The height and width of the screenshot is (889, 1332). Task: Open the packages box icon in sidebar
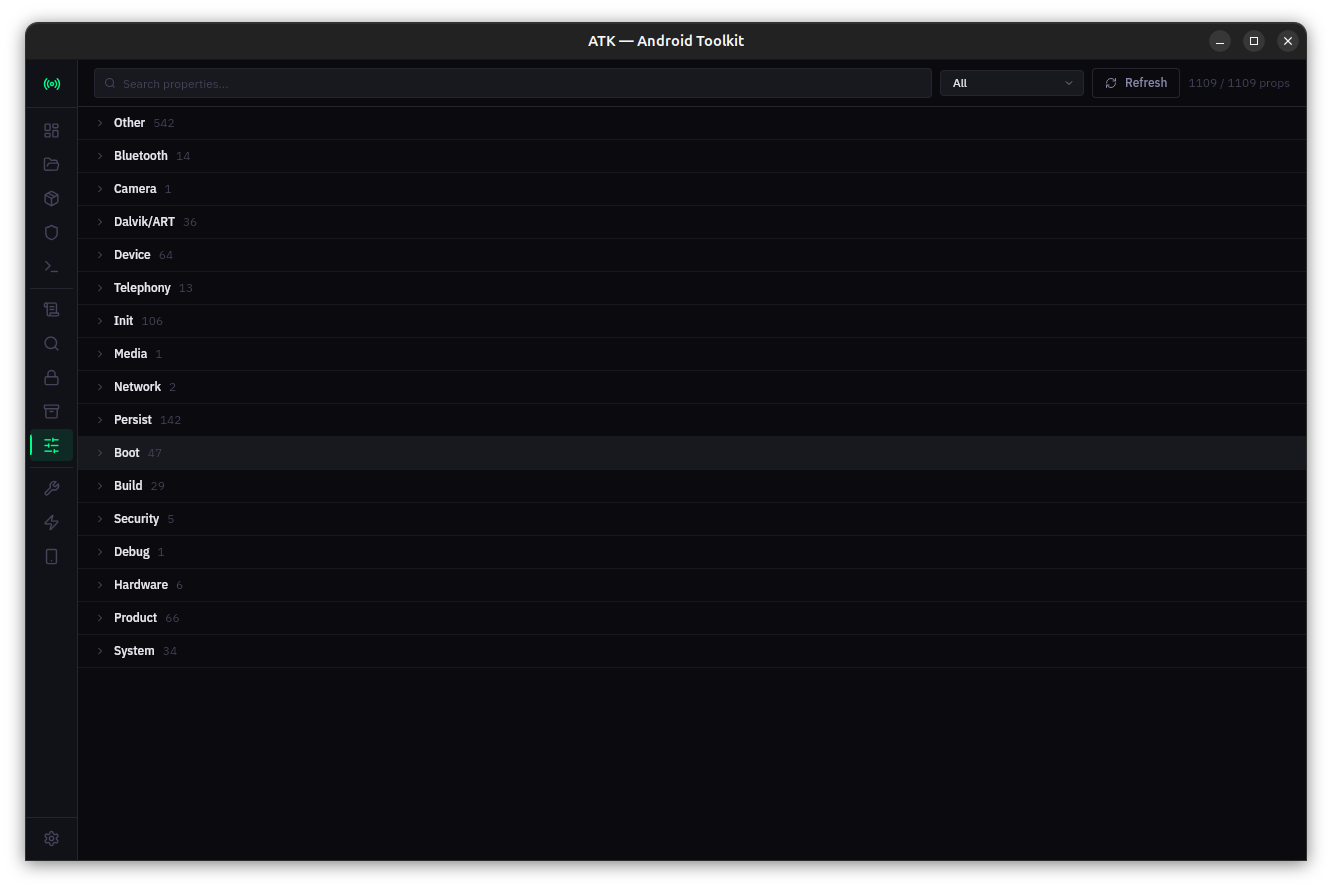click(x=52, y=199)
